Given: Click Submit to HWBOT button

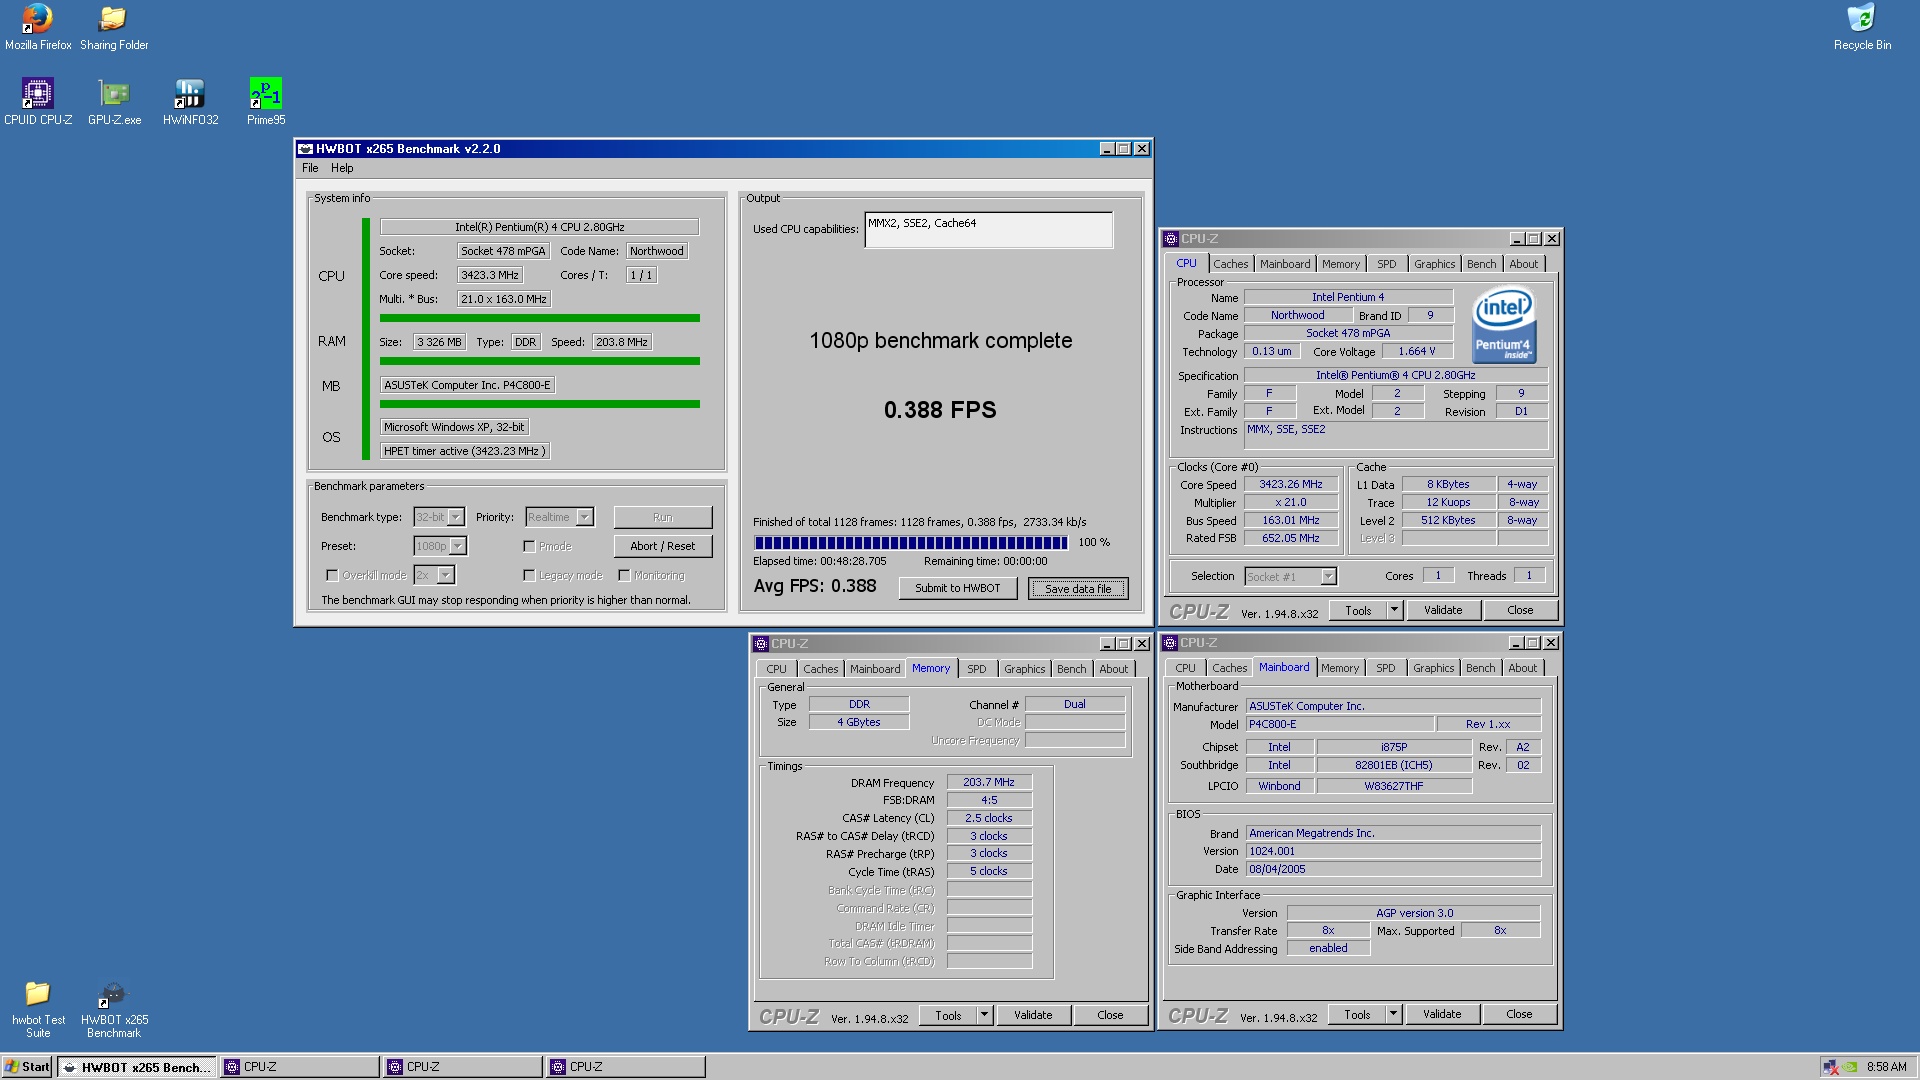Looking at the screenshot, I should tap(958, 589).
